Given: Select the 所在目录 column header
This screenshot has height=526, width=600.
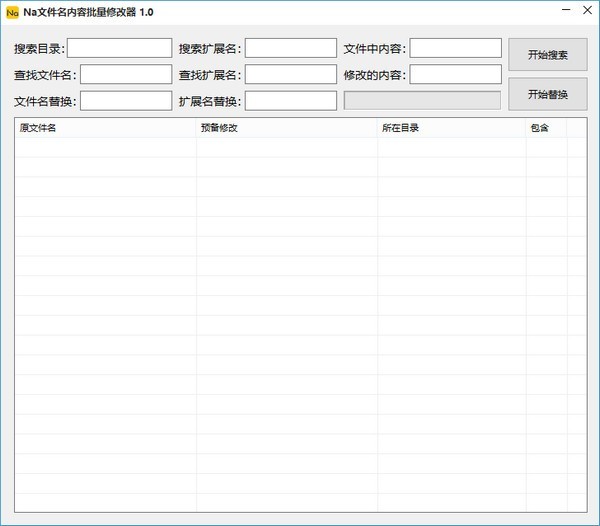Looking at the screenshot, I should pyautogui.click(x=451, y=128).
